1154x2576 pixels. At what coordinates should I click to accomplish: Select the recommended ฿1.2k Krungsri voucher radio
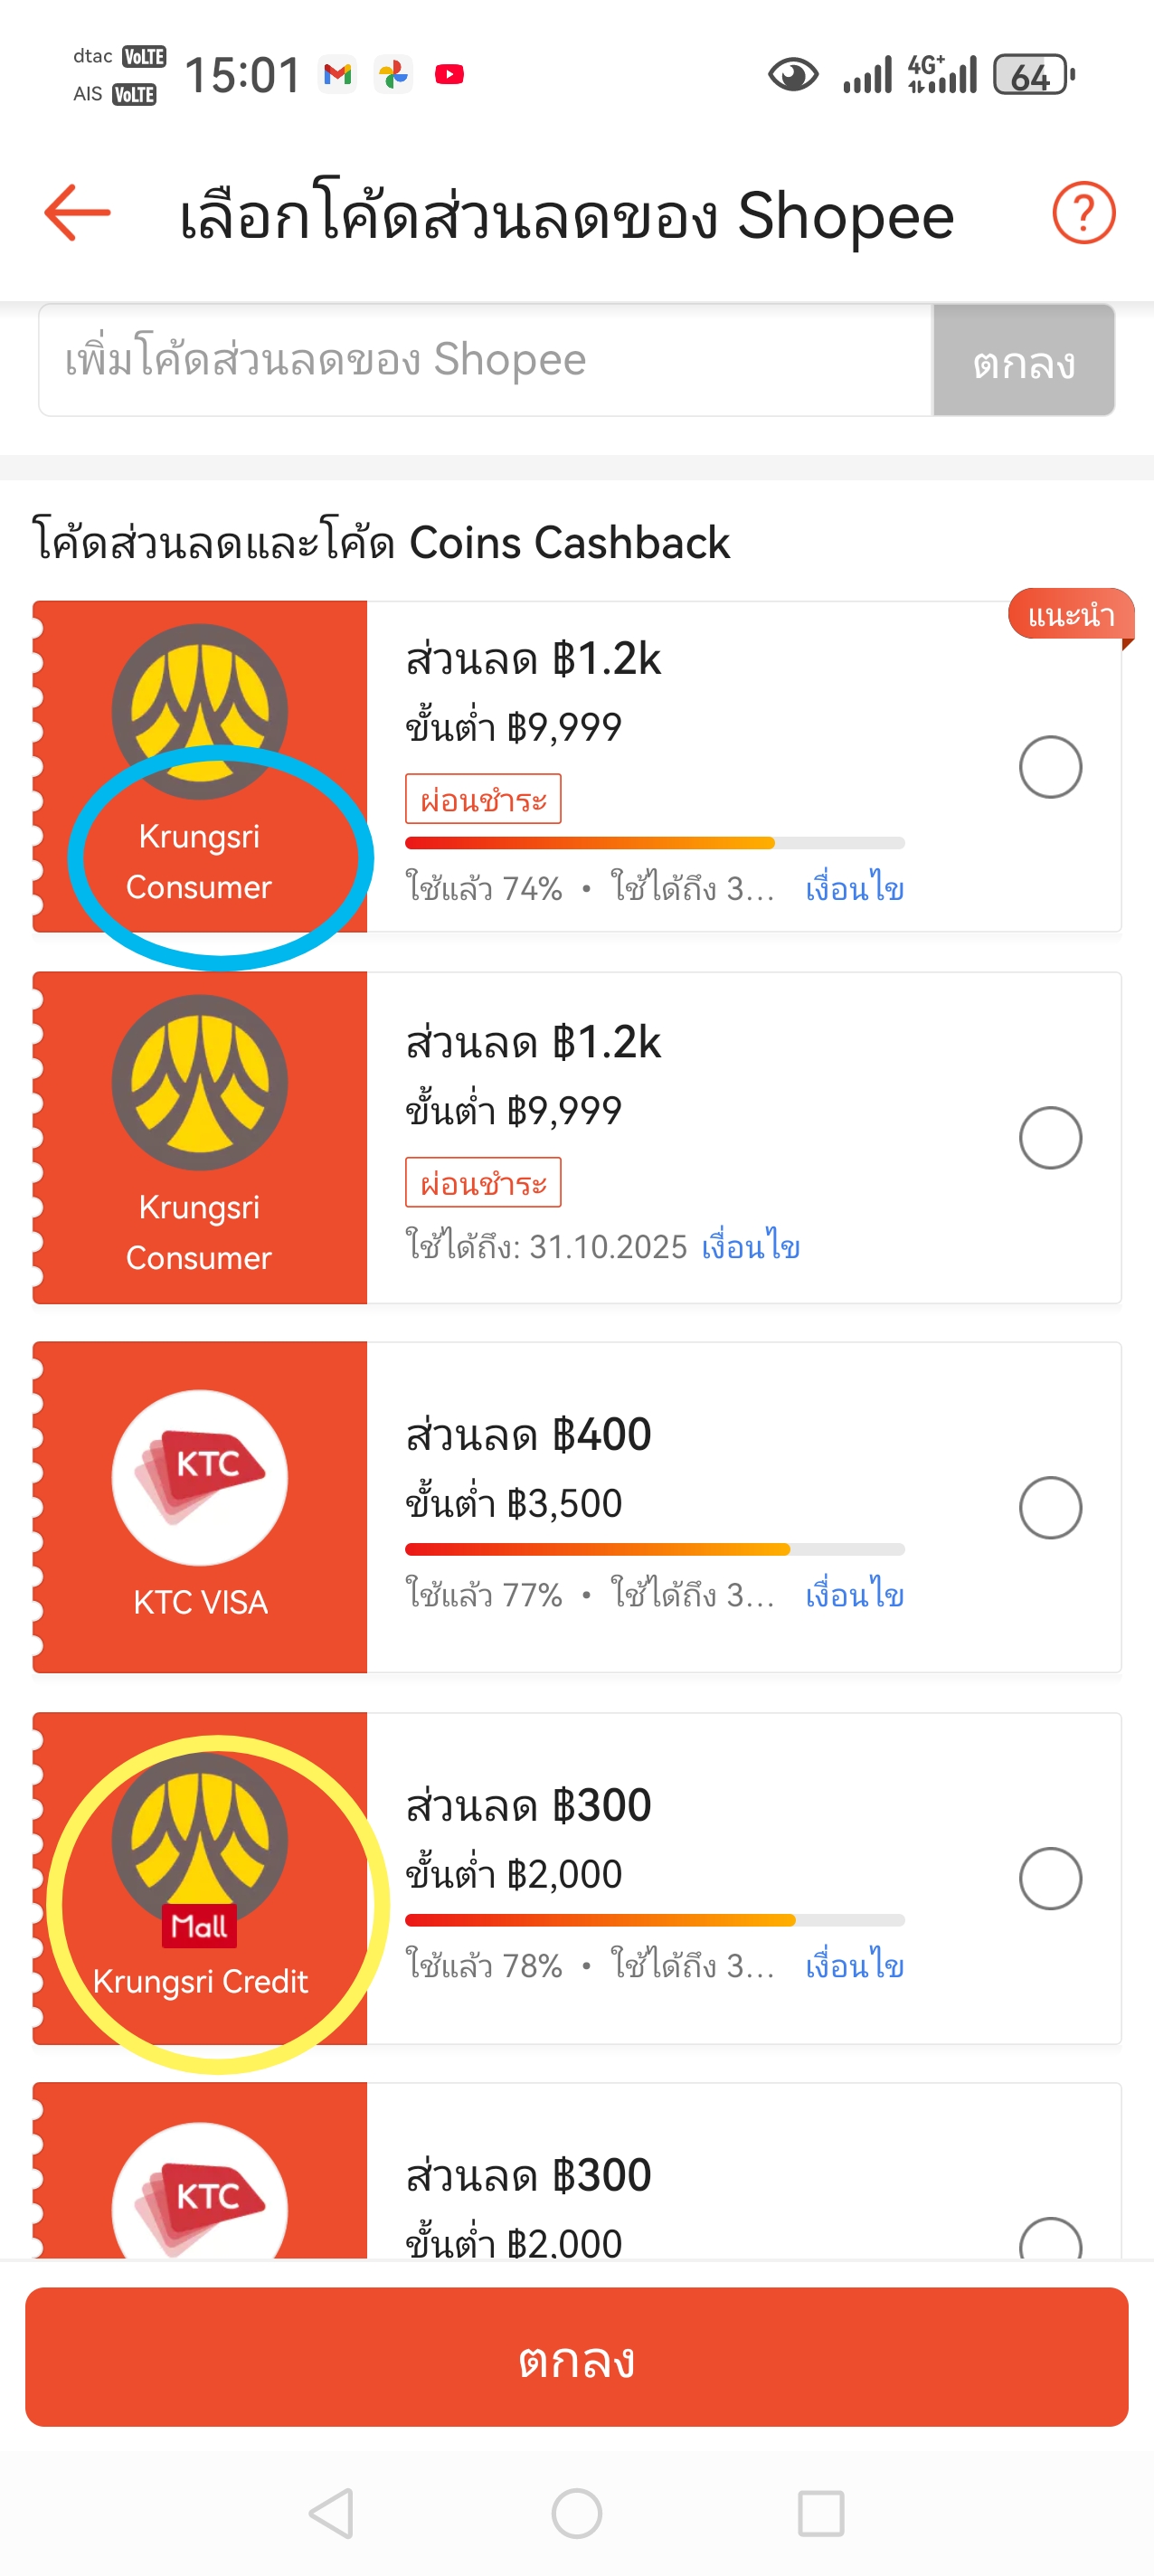[x=1050, y=767]
